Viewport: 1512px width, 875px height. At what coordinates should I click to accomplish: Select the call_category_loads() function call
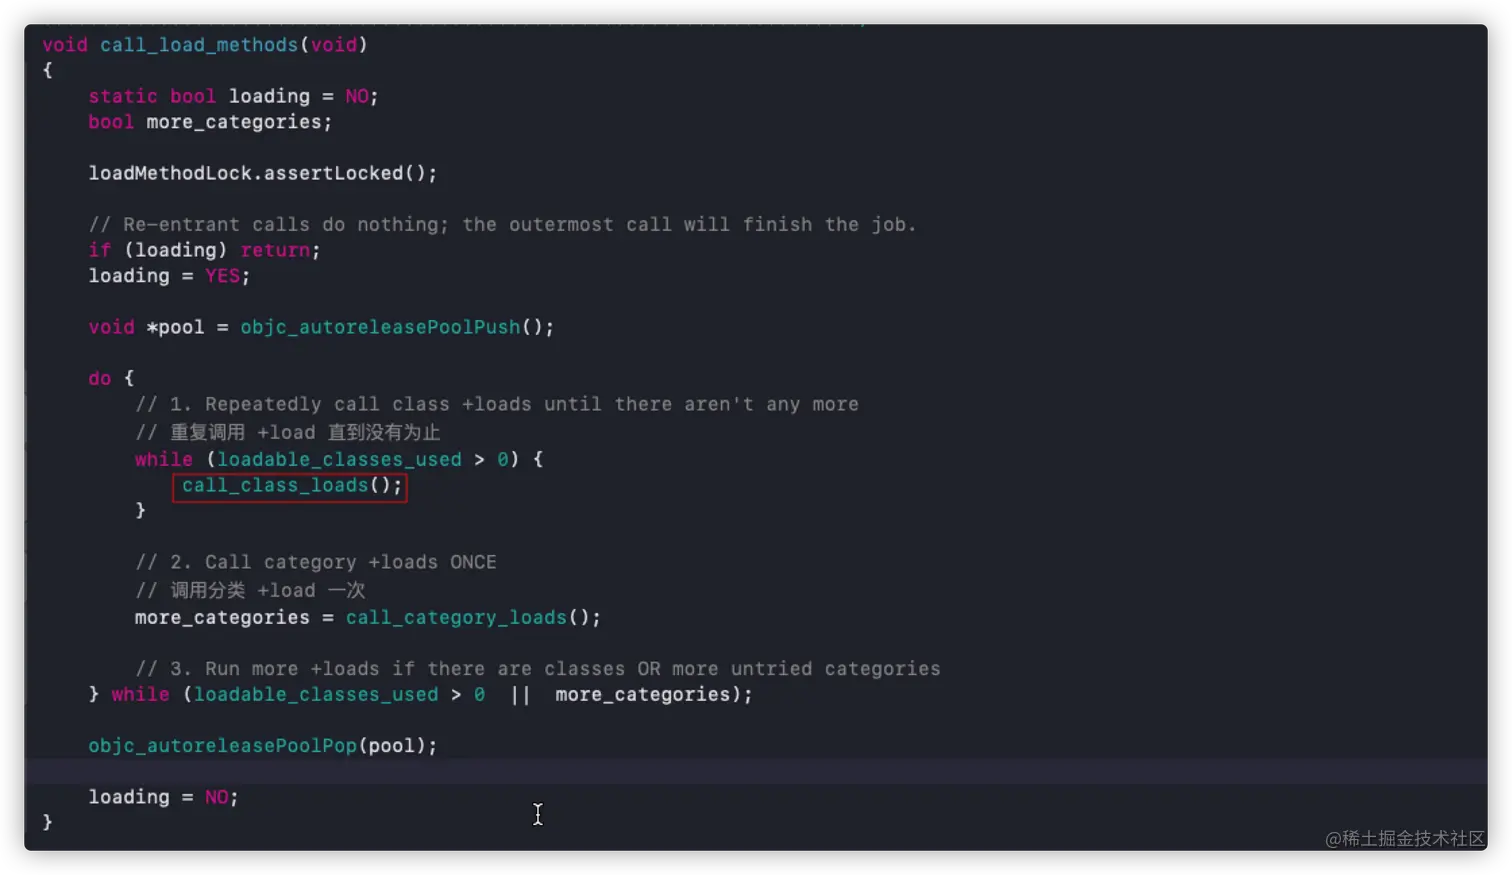(455, 617)
